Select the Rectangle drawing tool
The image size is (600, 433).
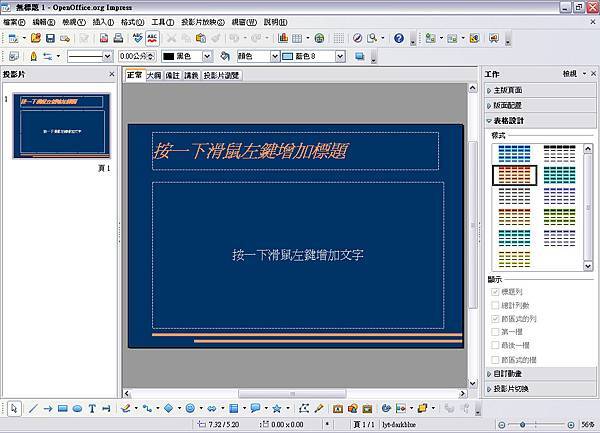pyautogui.click(x=62, y=408)
